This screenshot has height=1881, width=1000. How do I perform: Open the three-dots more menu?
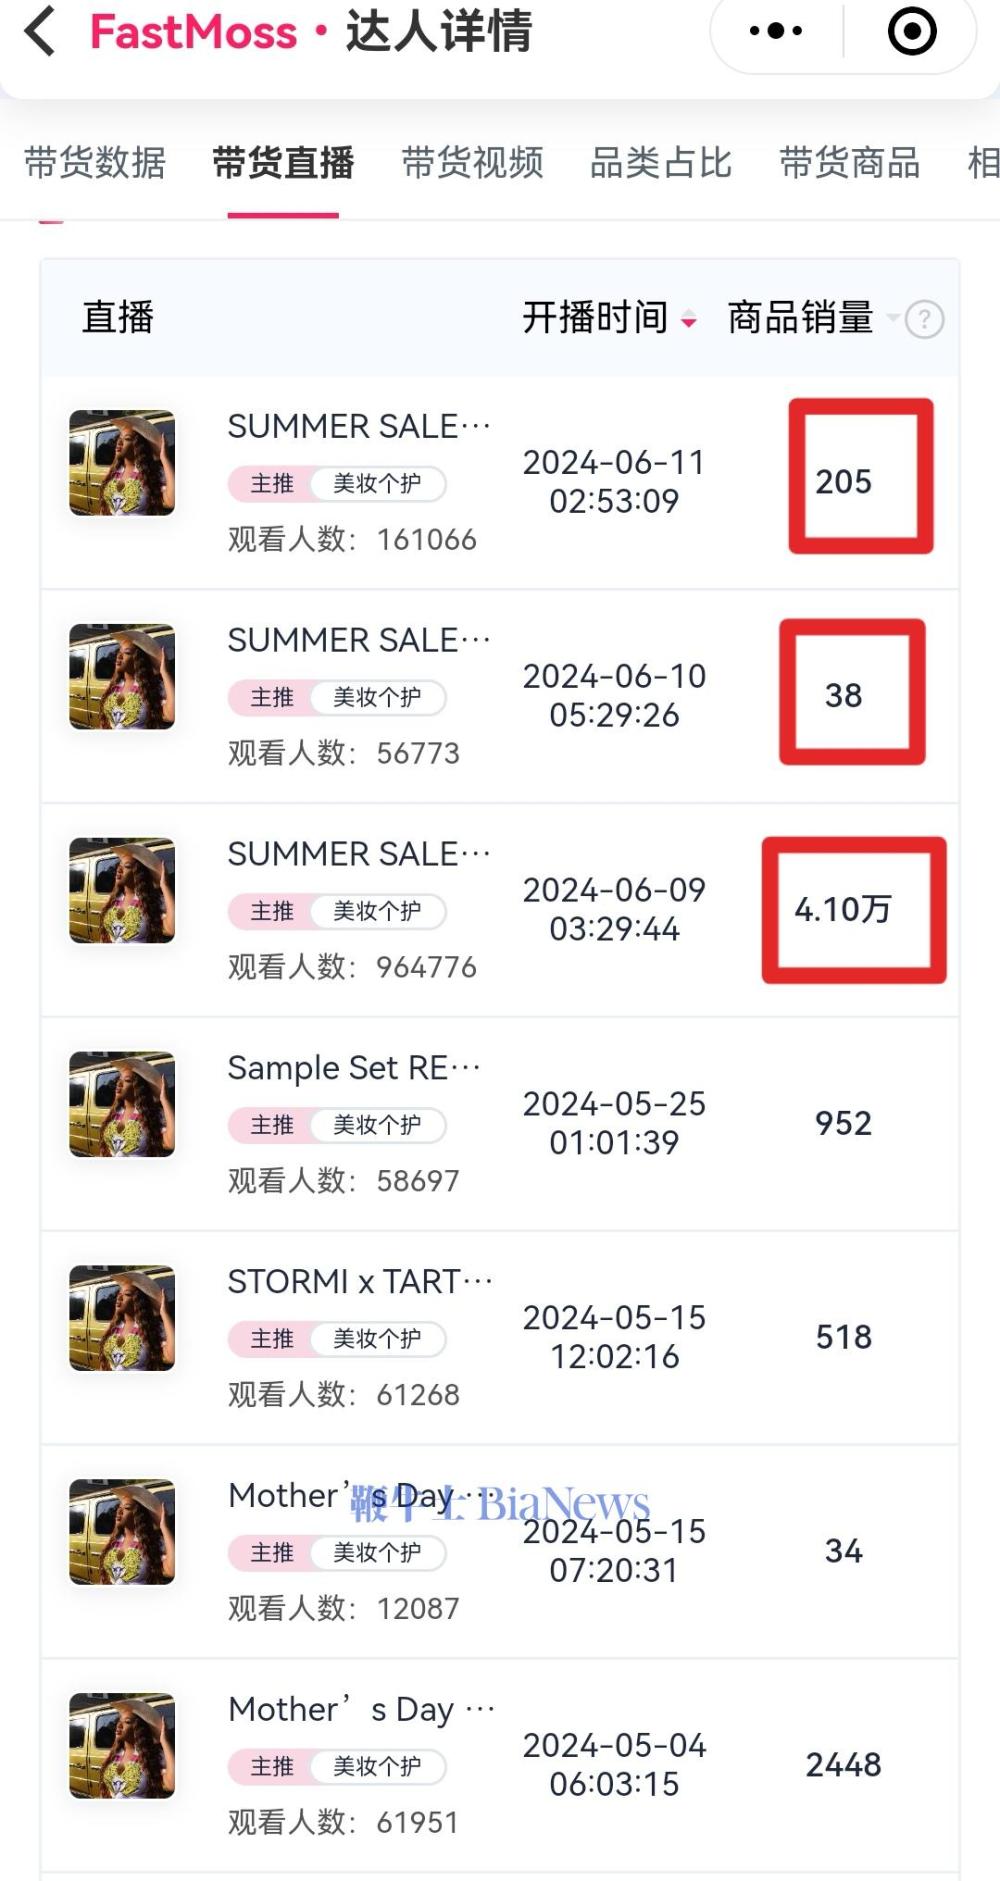point(776,31)
